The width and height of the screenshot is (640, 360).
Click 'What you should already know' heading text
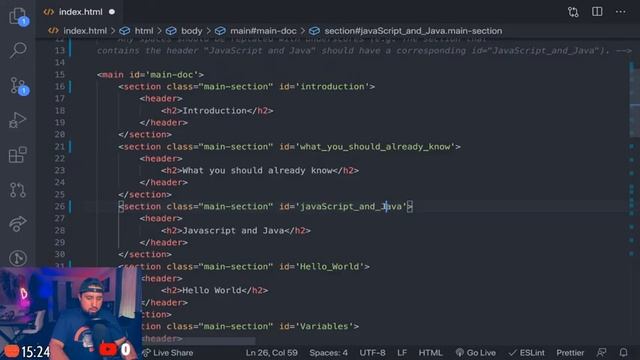257,171
